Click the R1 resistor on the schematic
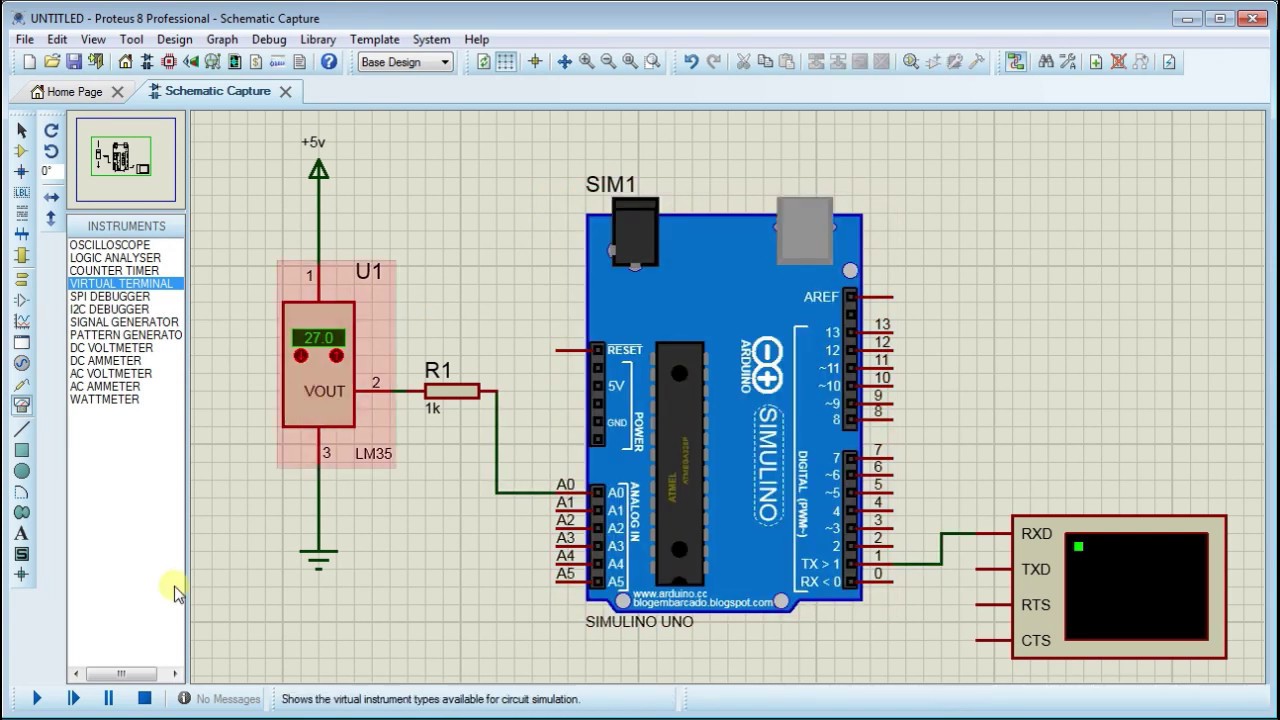This screenshot has height=720, width=1280. tap(452, 391)
